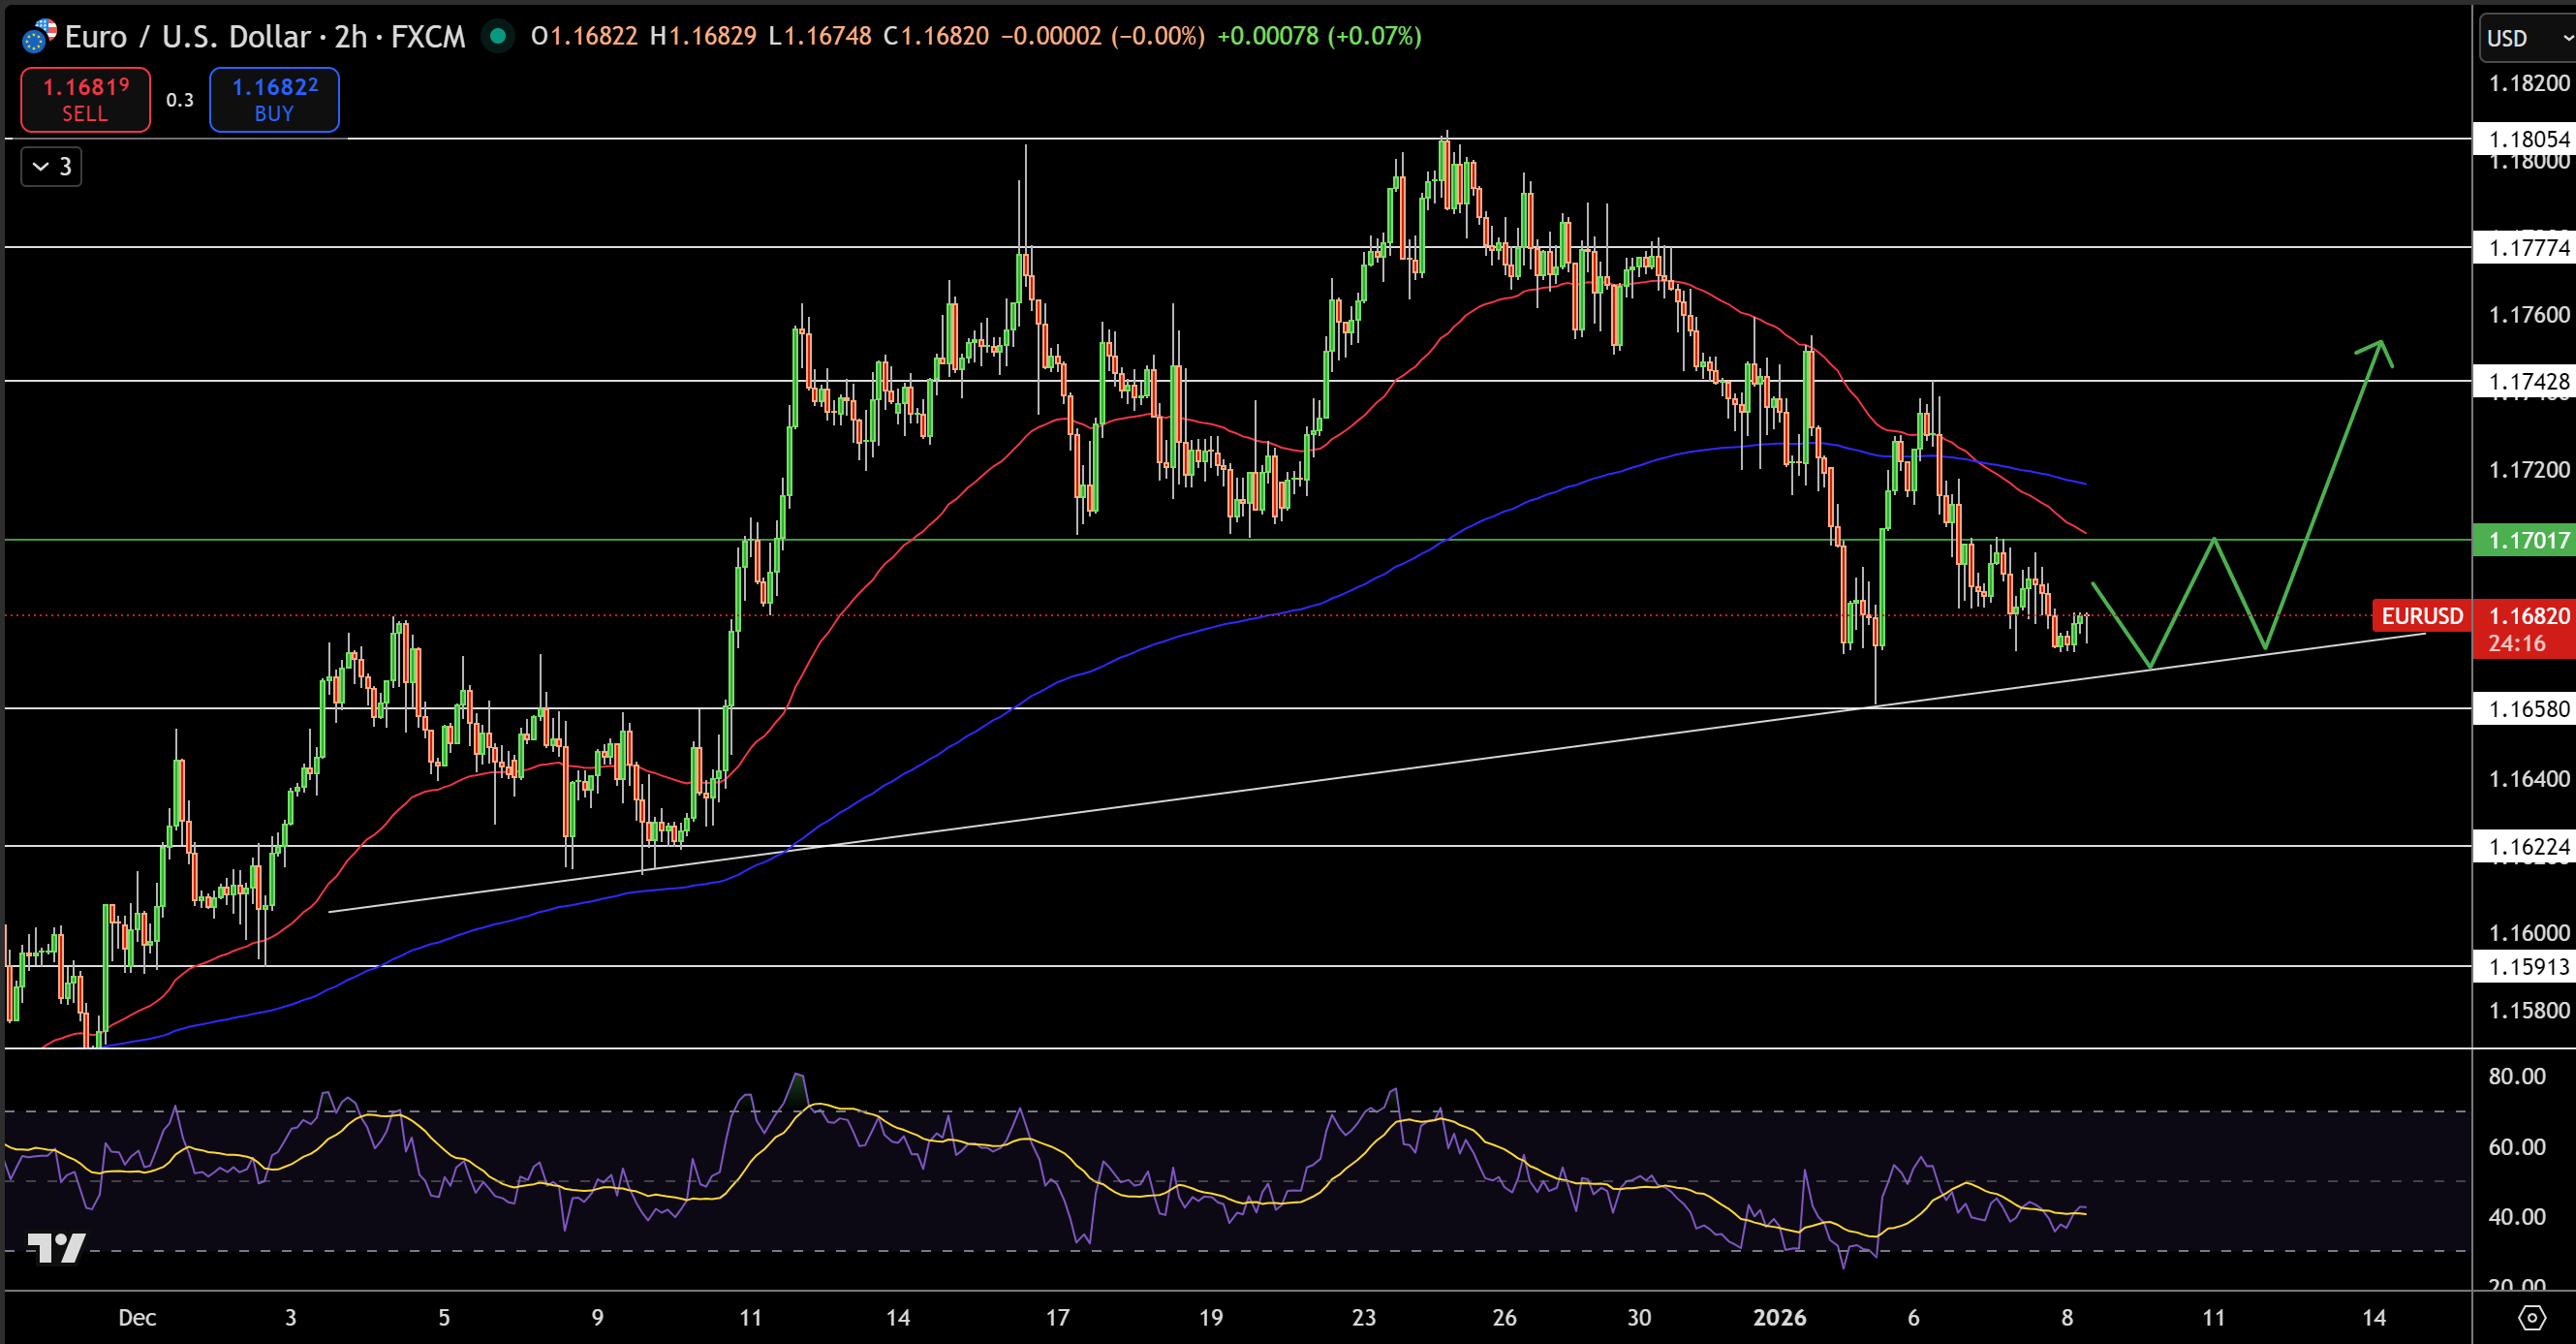Click the 1.15800 price scale tick
Viewport: 2576px width, 1344px height.
click(2528, 1010)
